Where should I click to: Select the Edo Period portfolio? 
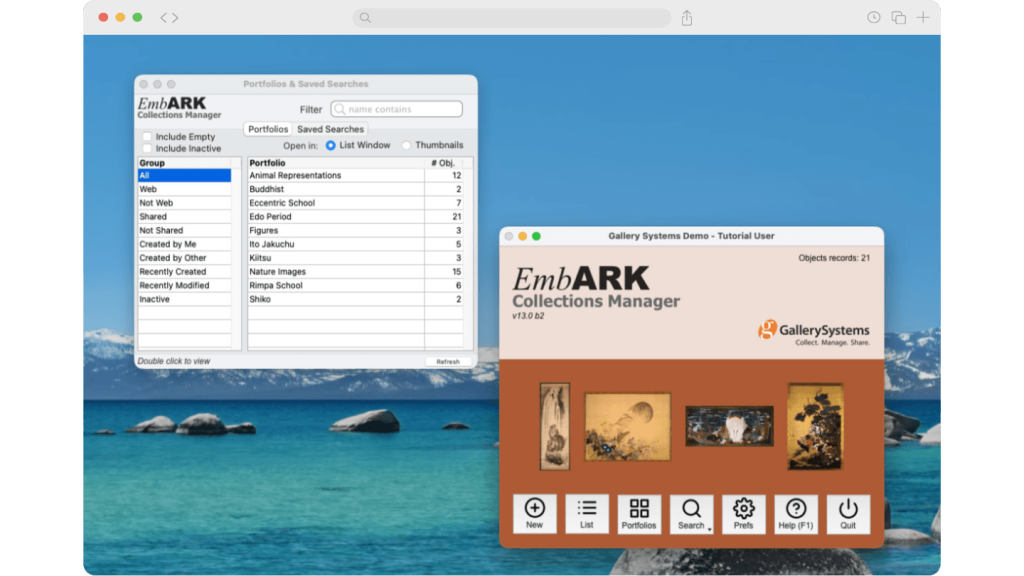pos(355,217)
